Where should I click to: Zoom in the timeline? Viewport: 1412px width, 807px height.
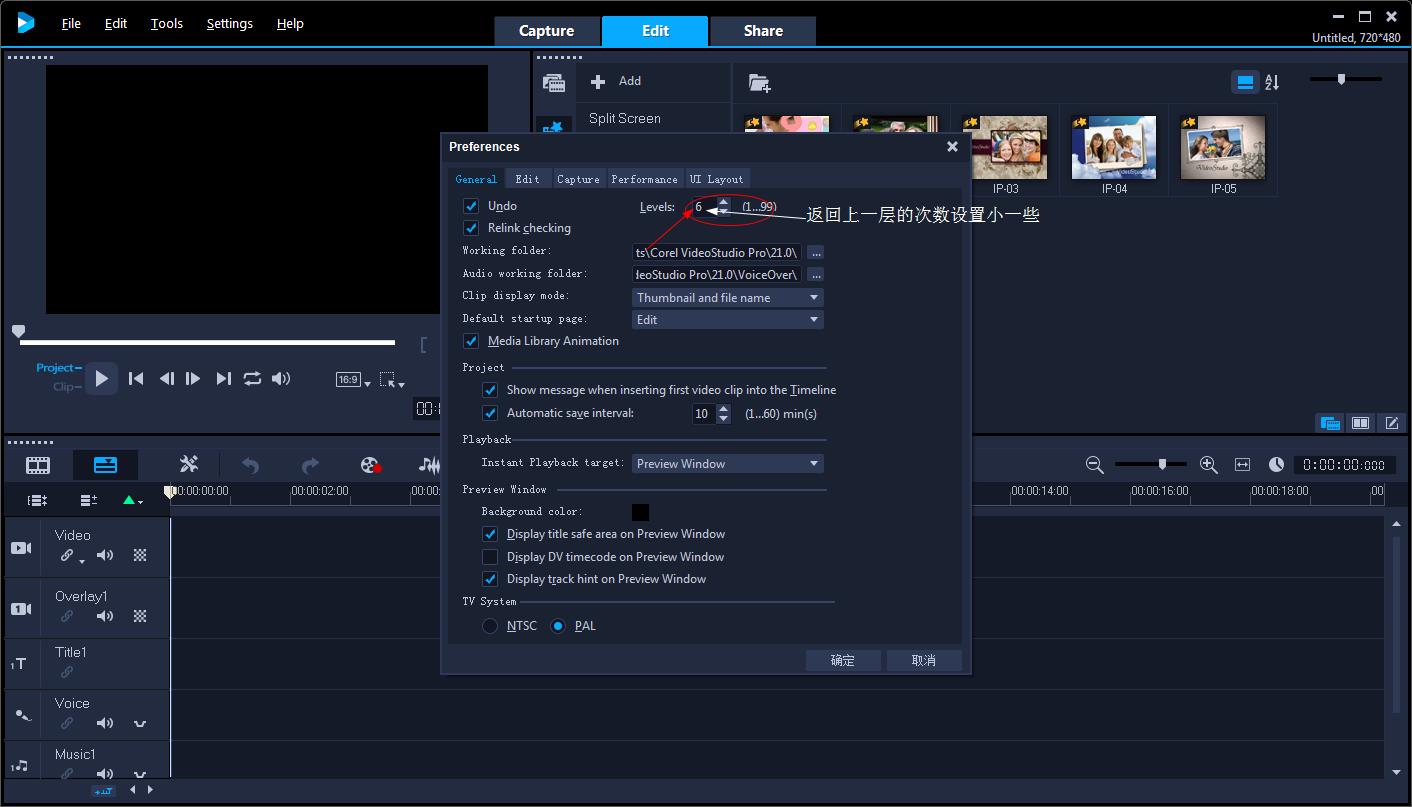(1208, 465)
